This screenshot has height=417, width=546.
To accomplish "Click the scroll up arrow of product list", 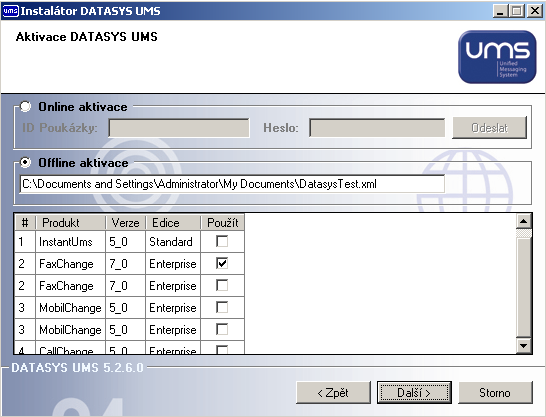I will coord(523,221).
